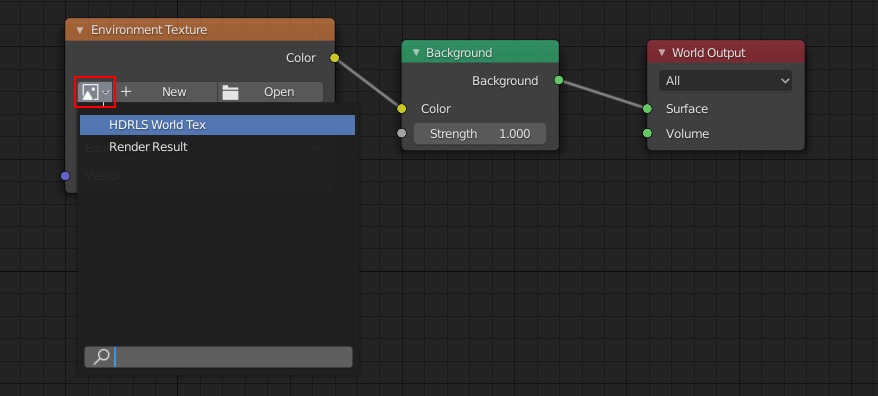Open the image datablock browse dropdown
Screen dimensions: 878x396
tap(95, 92)
